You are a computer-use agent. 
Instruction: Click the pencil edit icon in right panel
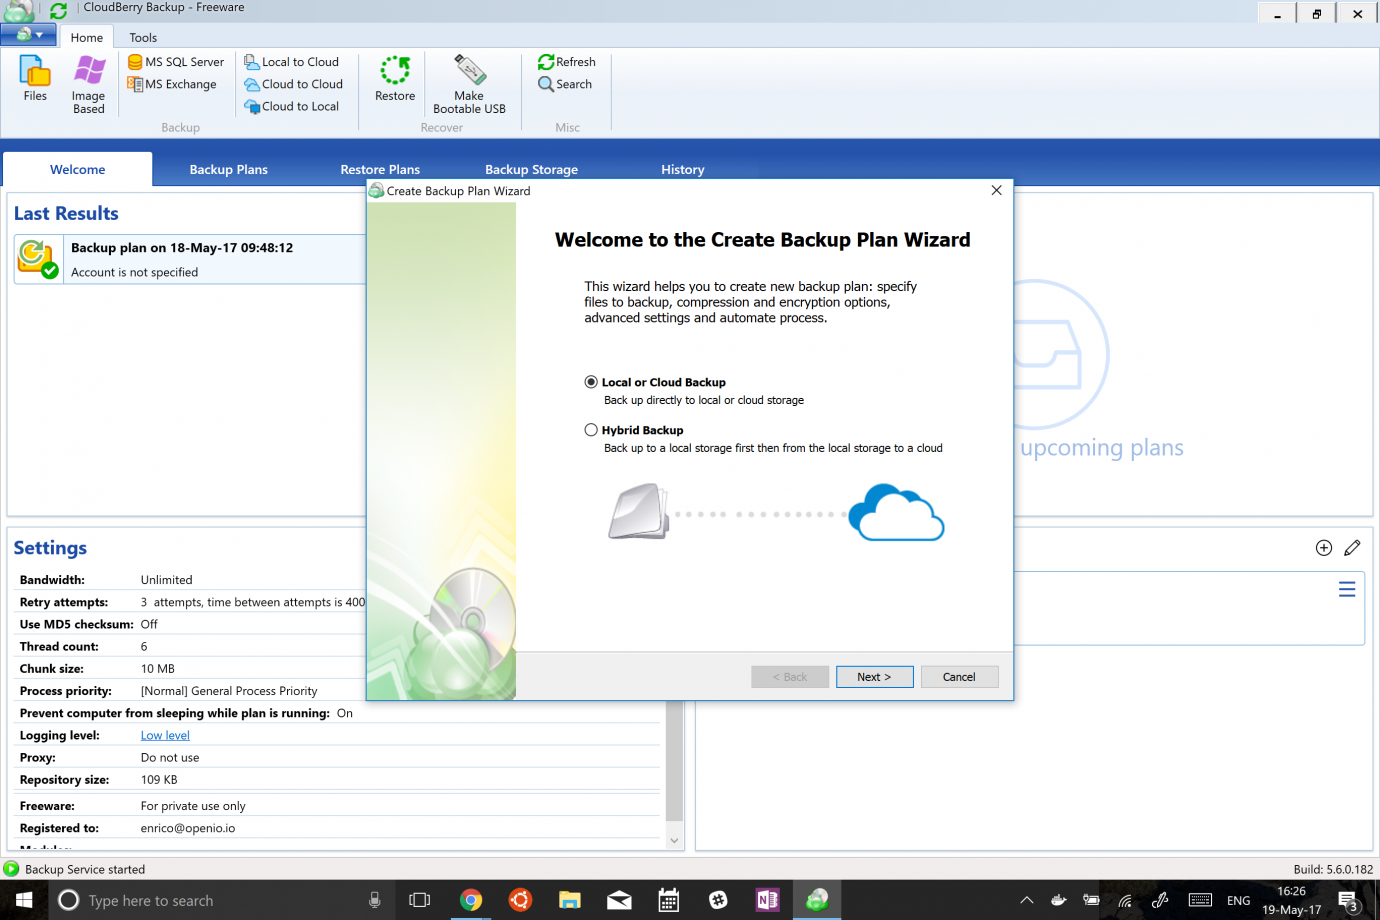[1352, 547]
